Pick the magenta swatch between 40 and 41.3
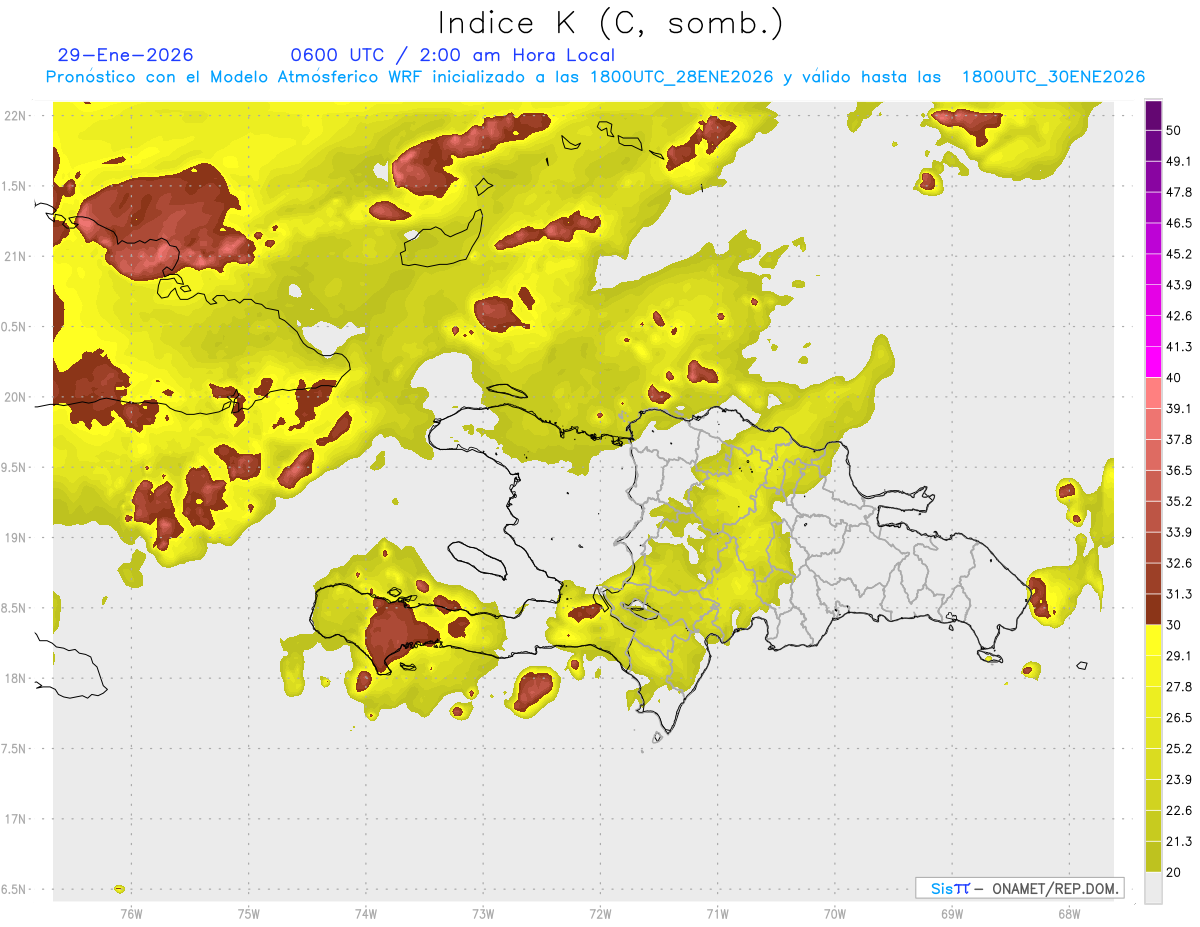The image size is (1200, 927). pyautogui.click(x=1153, y=362)
